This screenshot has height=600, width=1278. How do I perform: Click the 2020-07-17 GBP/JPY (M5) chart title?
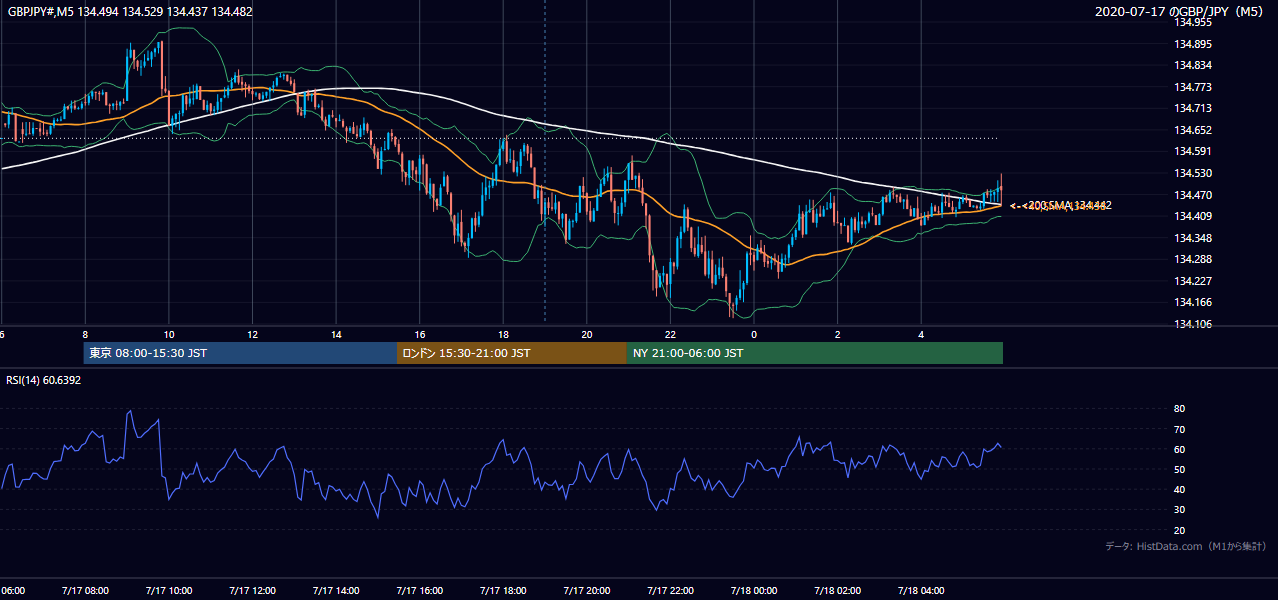[x=1179, y=12]
